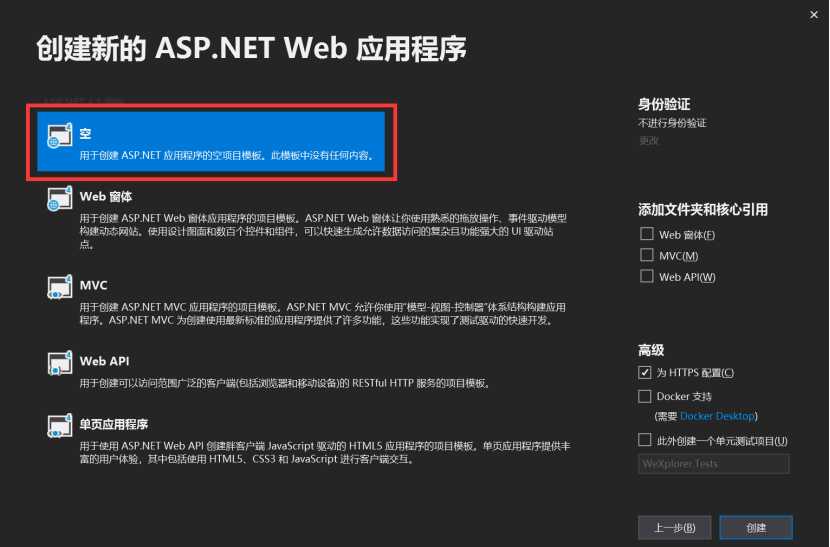Select the 单页应用程序 template title

[x=114, y=424]
